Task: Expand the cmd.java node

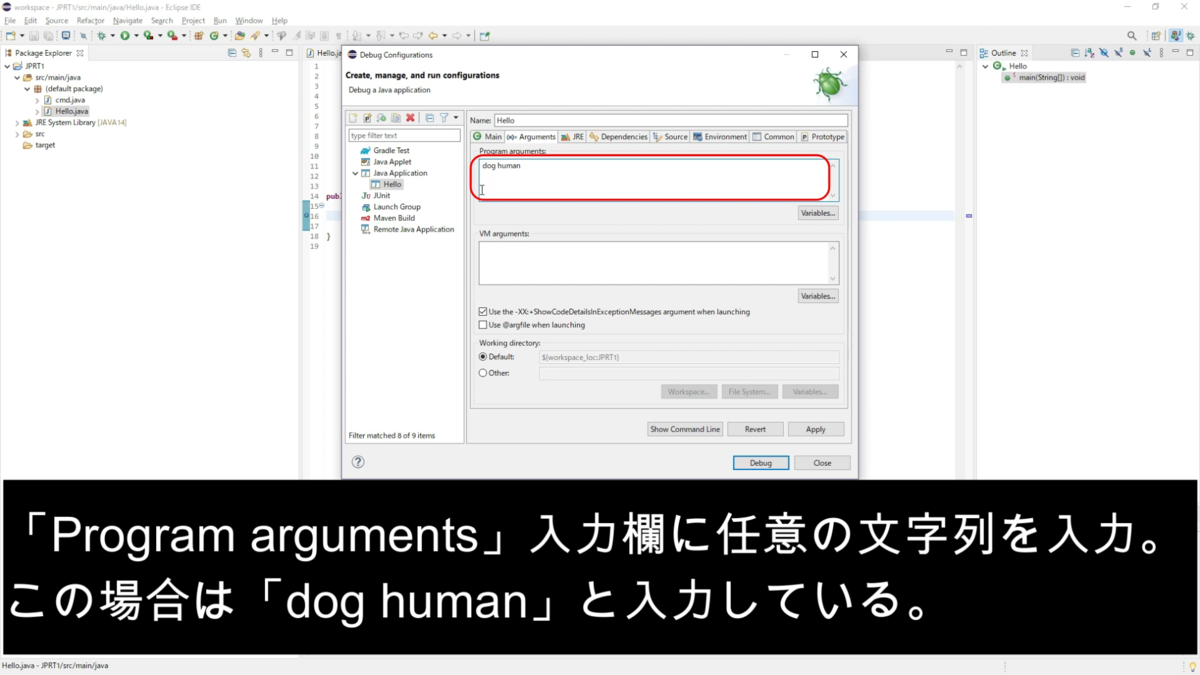Action: (37, 100)
